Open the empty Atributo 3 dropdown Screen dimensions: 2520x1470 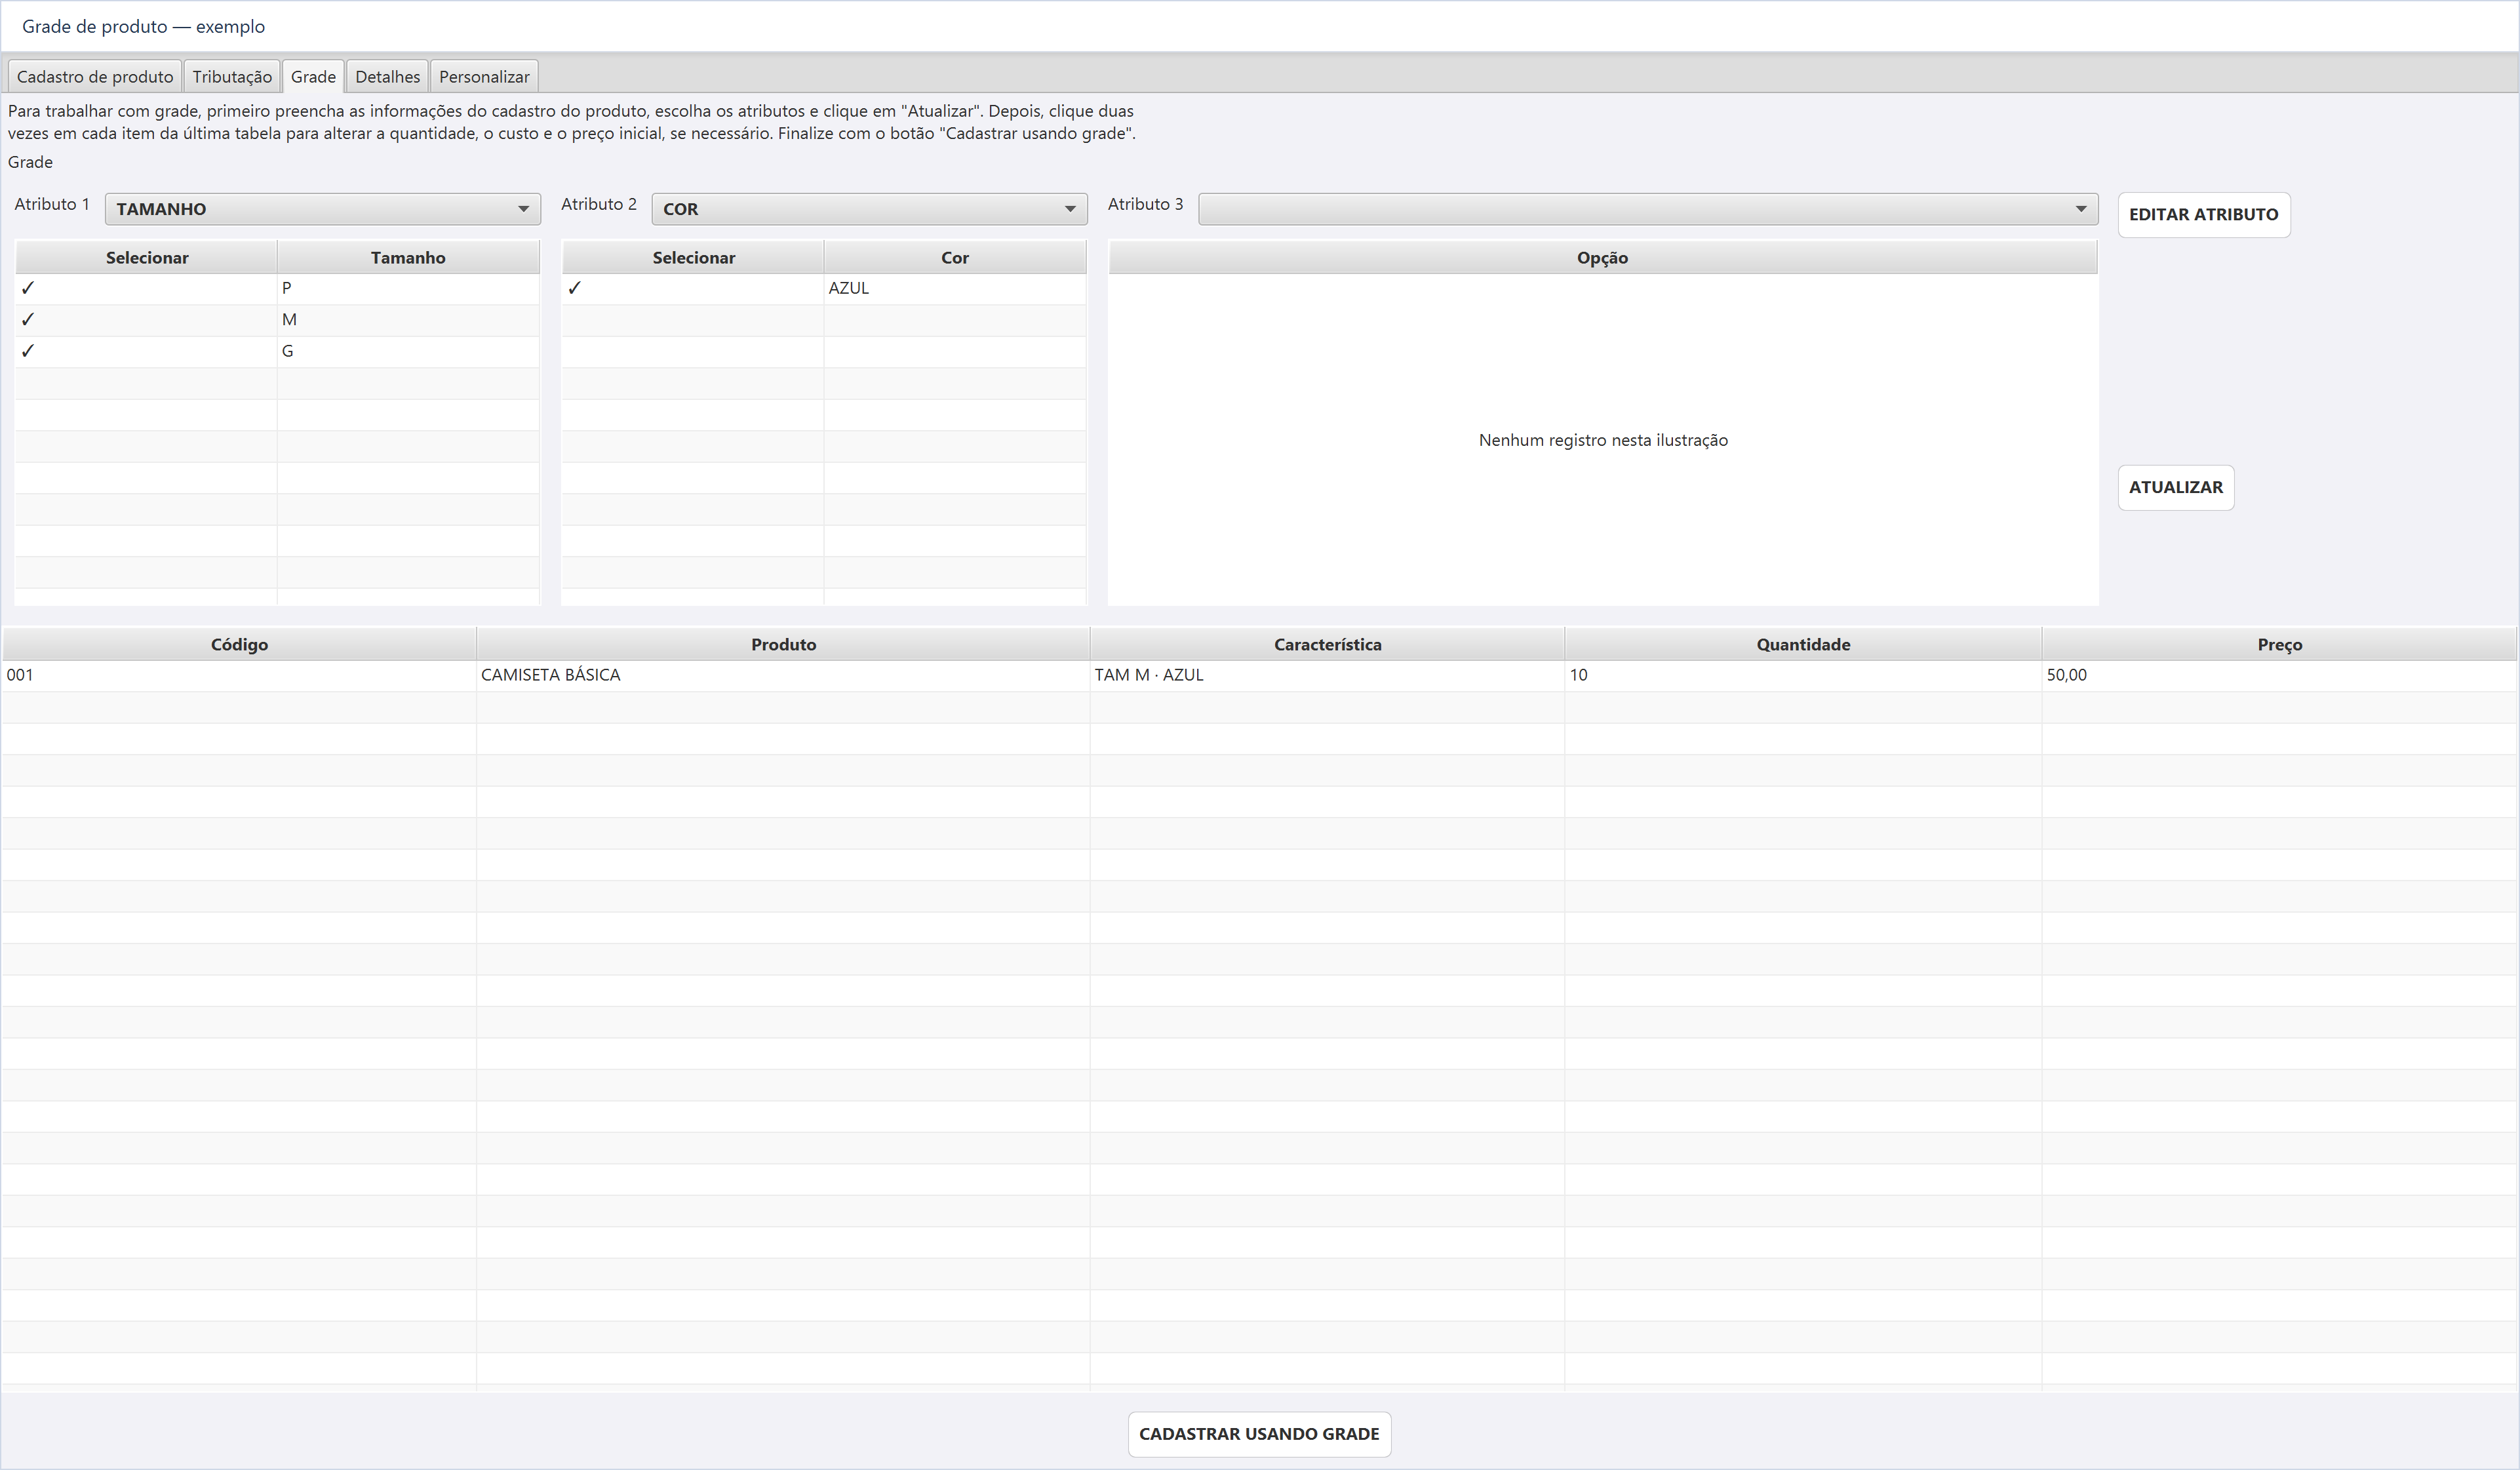coord(1648,209)
